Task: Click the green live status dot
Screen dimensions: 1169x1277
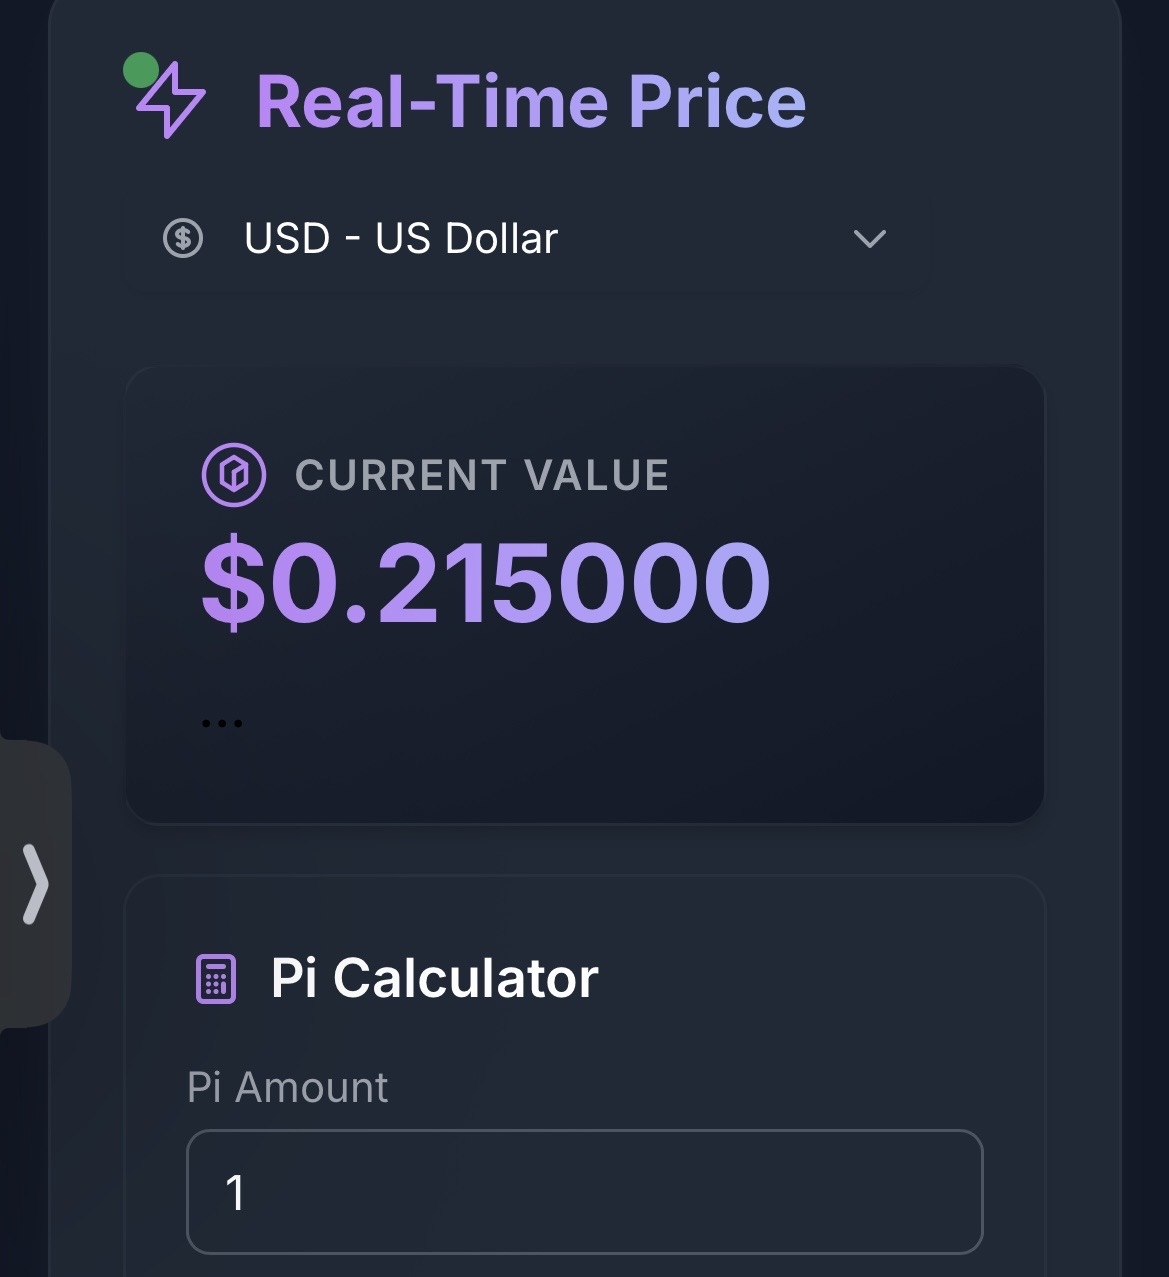Action: 140,70
